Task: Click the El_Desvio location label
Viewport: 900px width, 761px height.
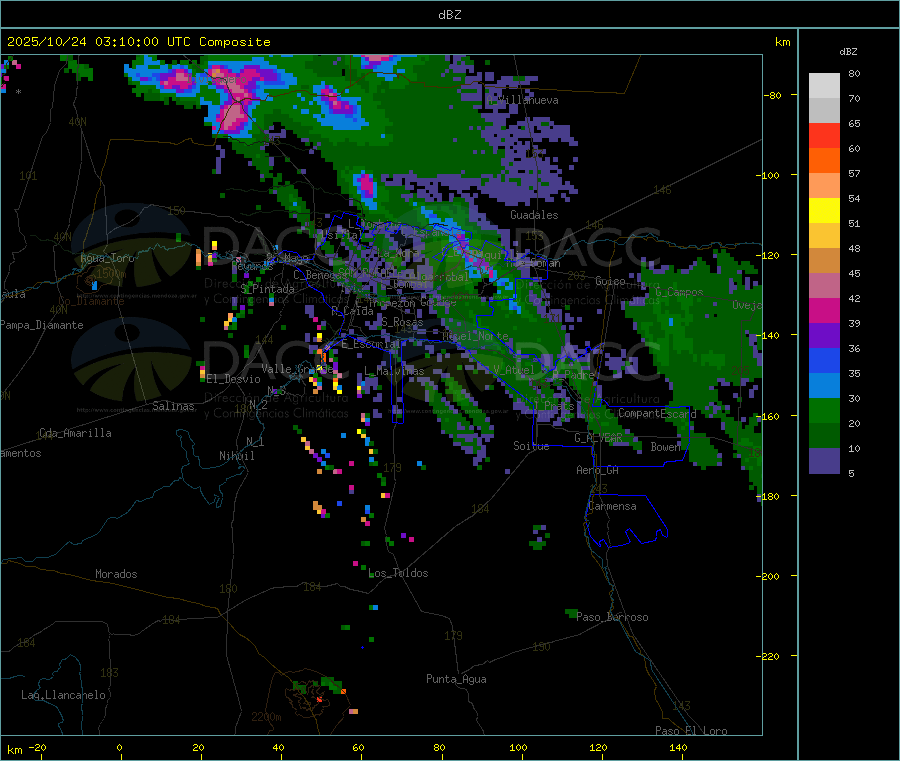Action: pyautogui.click(x=233, y=379)
